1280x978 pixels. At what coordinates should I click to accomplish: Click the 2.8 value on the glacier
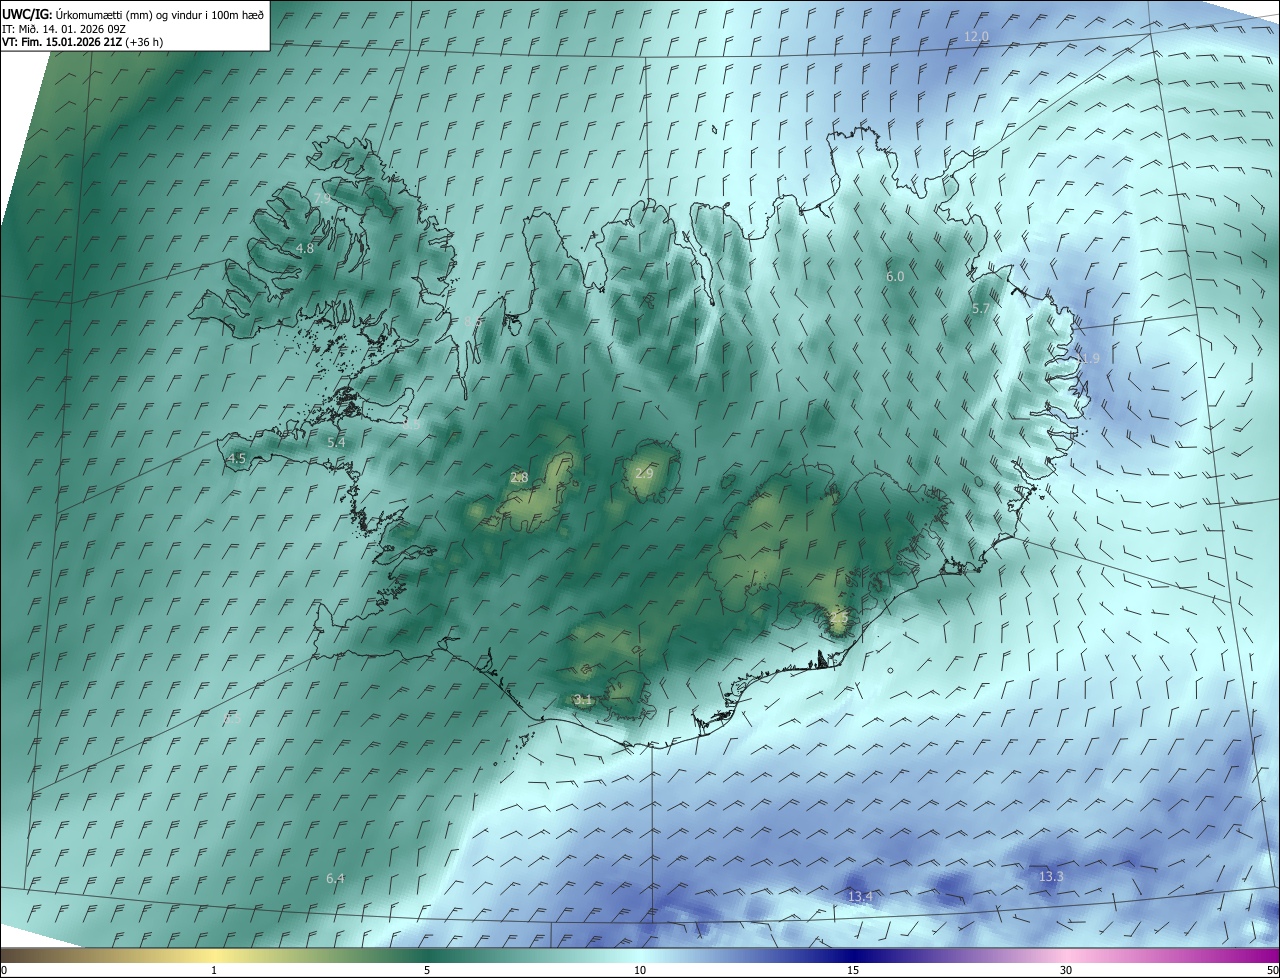tap(519, 478)
